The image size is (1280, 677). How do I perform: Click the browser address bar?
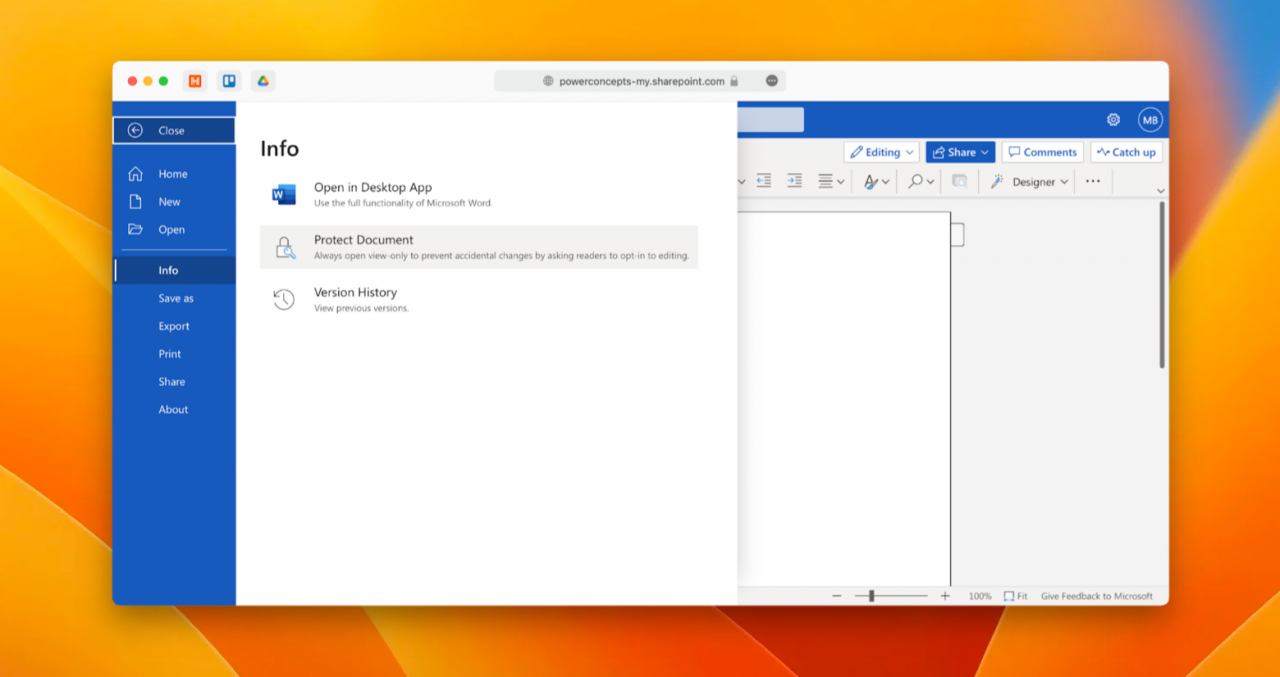pos(640,81)
